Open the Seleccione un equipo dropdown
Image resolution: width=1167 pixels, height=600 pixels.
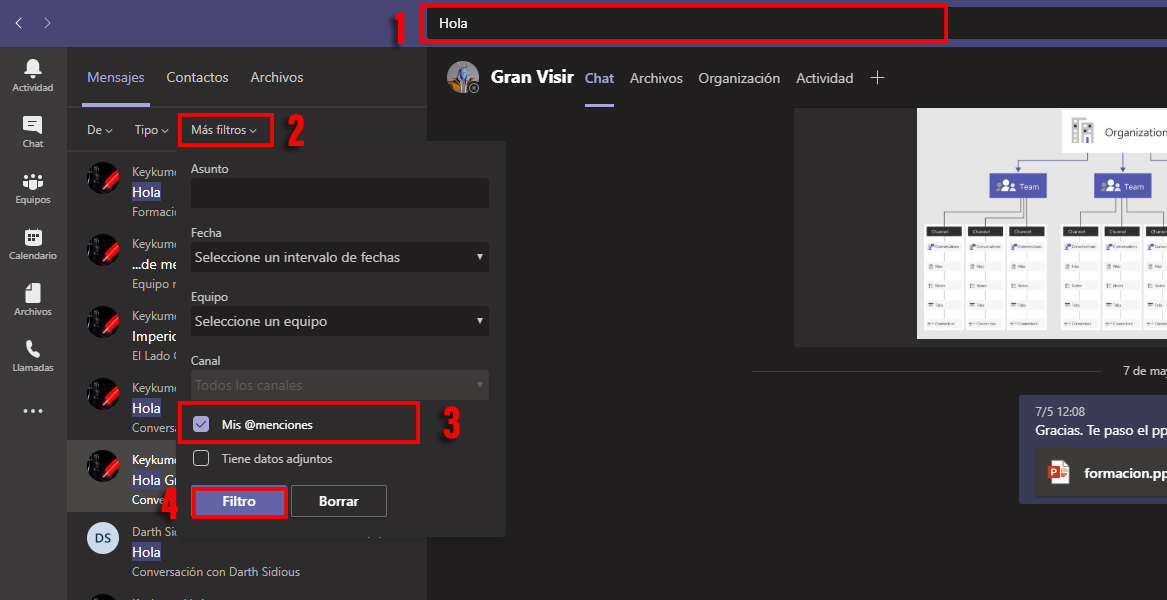pyautogui.click(x=339, y=321)
